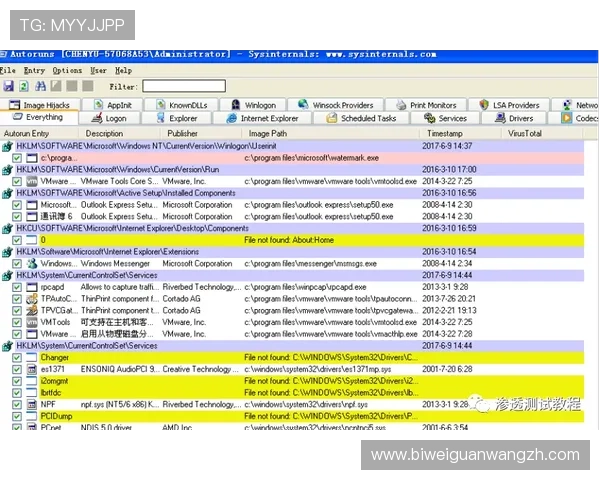The width and height of the screenshot is (600, 480).
Task: Click the Windows Messenger entry icon
Action: (x=32, y=264)
